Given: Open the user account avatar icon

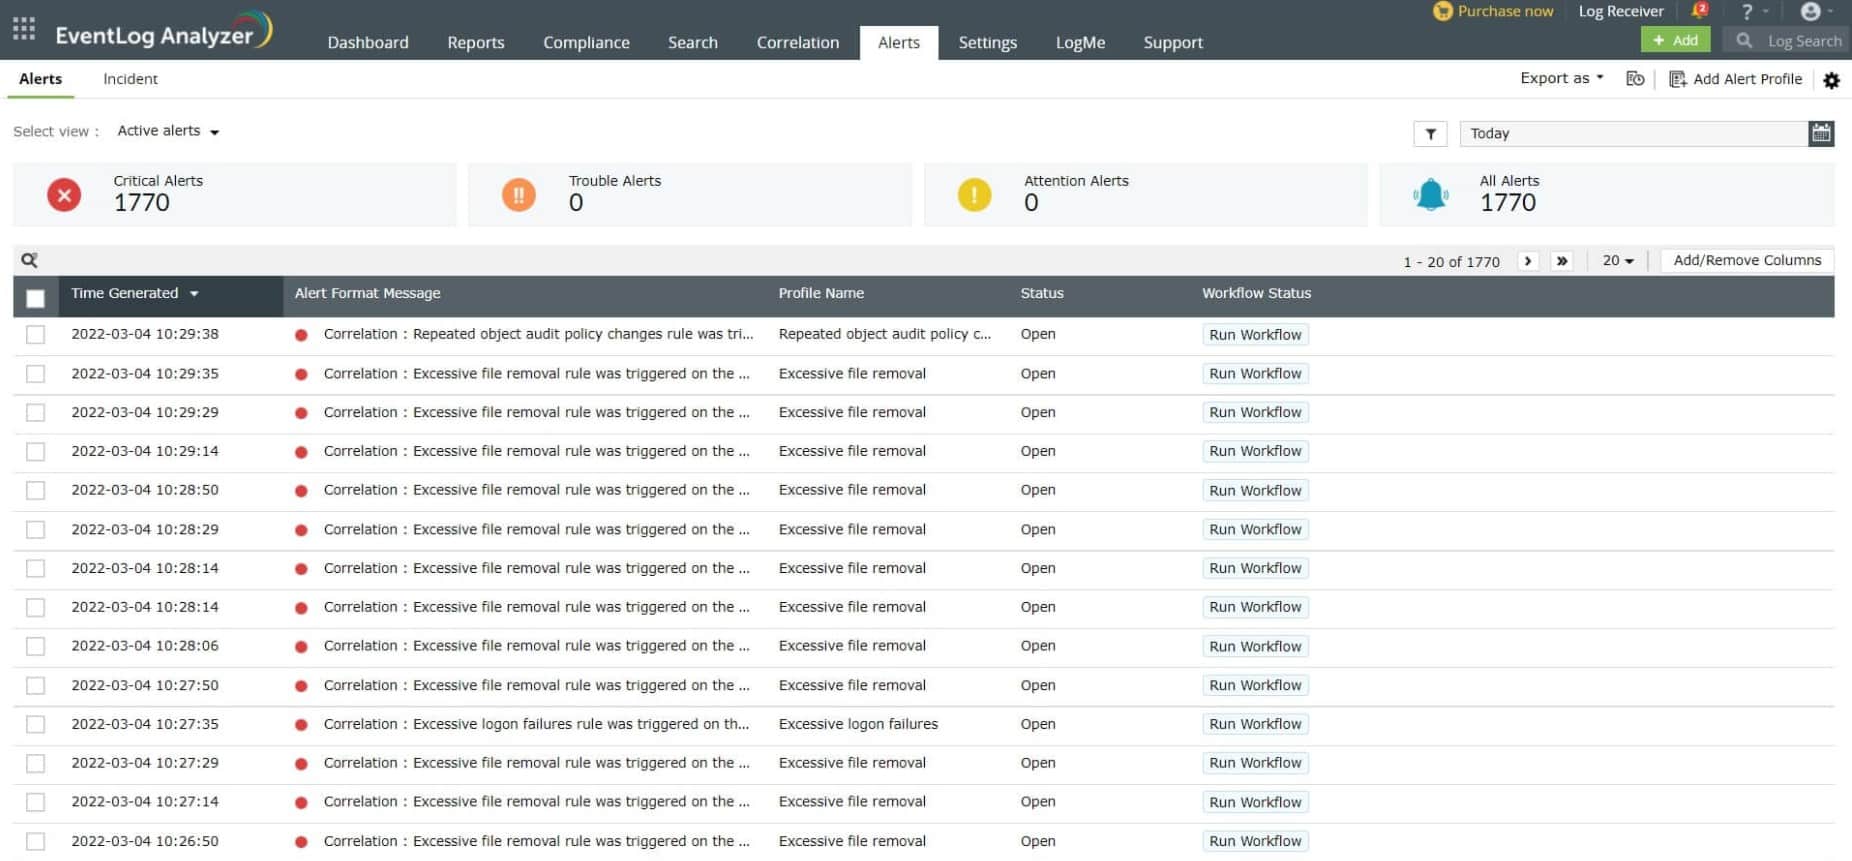Looking at the screenshot, I should (x=1810, y=12).
